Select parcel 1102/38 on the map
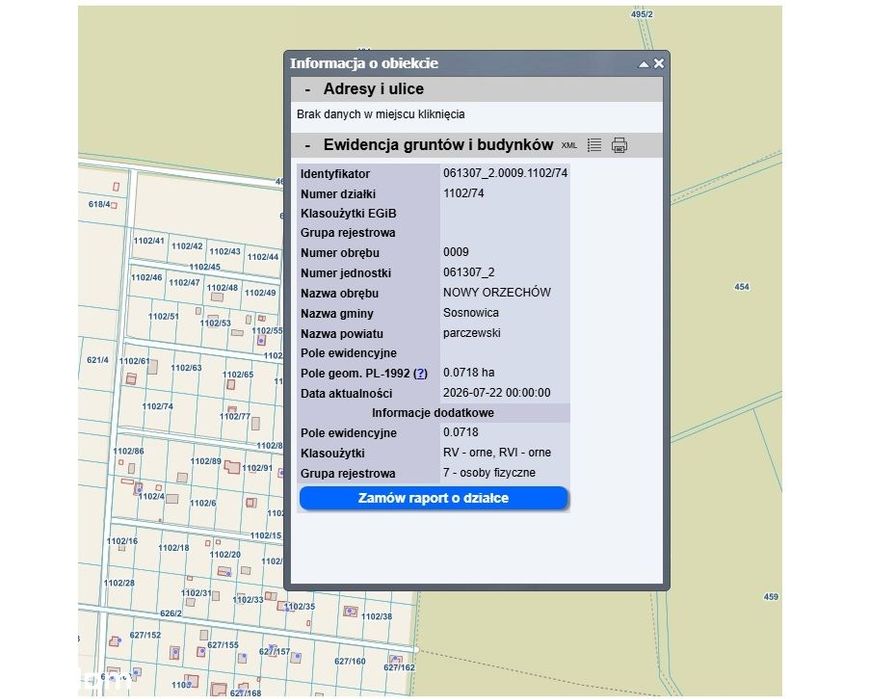 click(x=376, y=616)
